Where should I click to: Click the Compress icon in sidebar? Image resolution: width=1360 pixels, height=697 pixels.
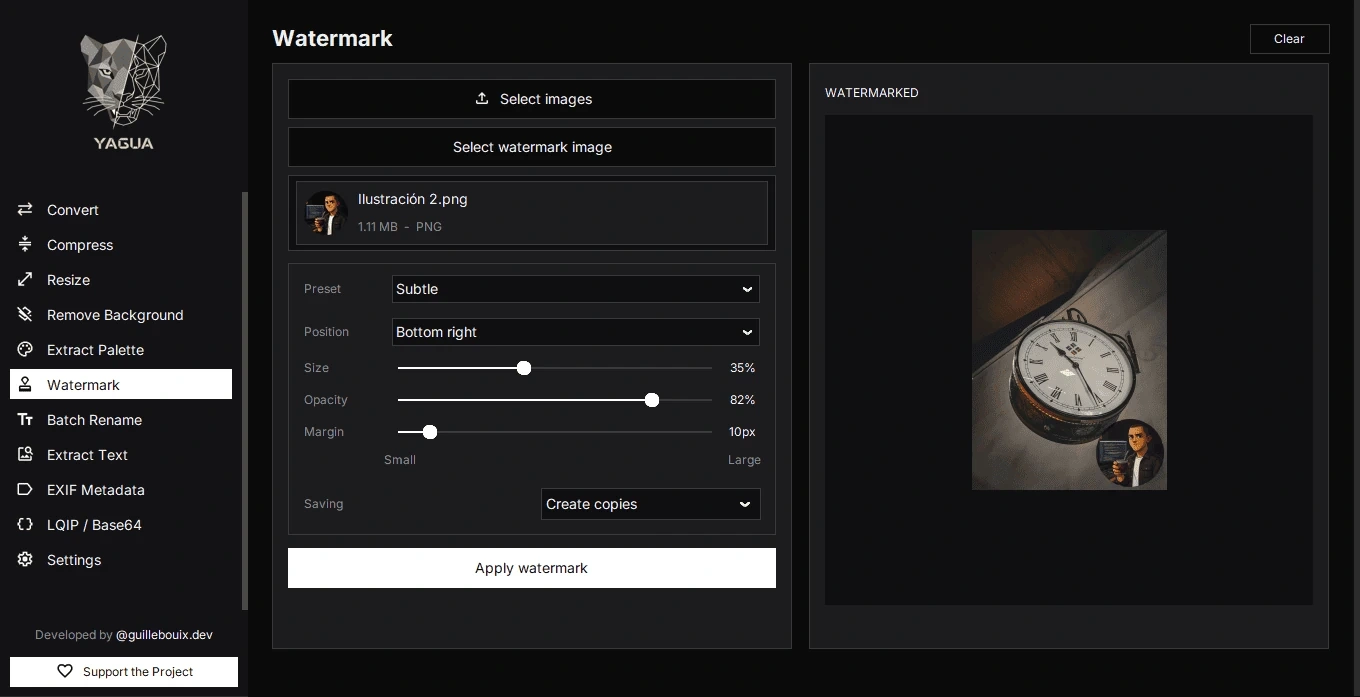point(25,245)
